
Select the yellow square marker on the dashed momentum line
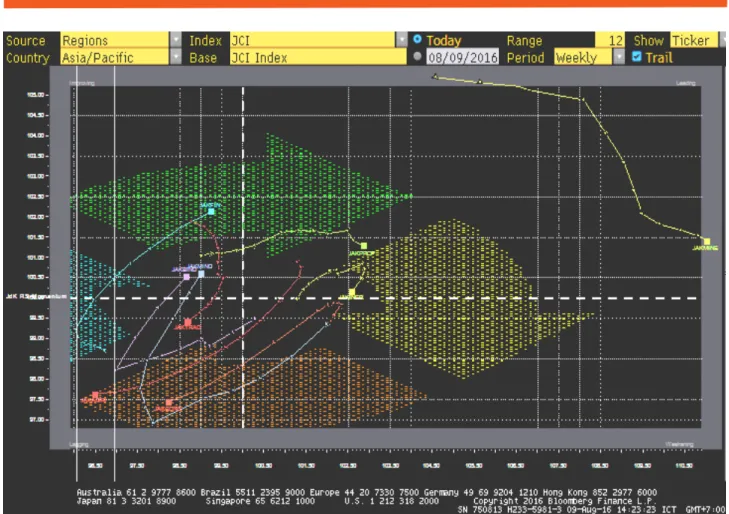[x=352, y=292]
